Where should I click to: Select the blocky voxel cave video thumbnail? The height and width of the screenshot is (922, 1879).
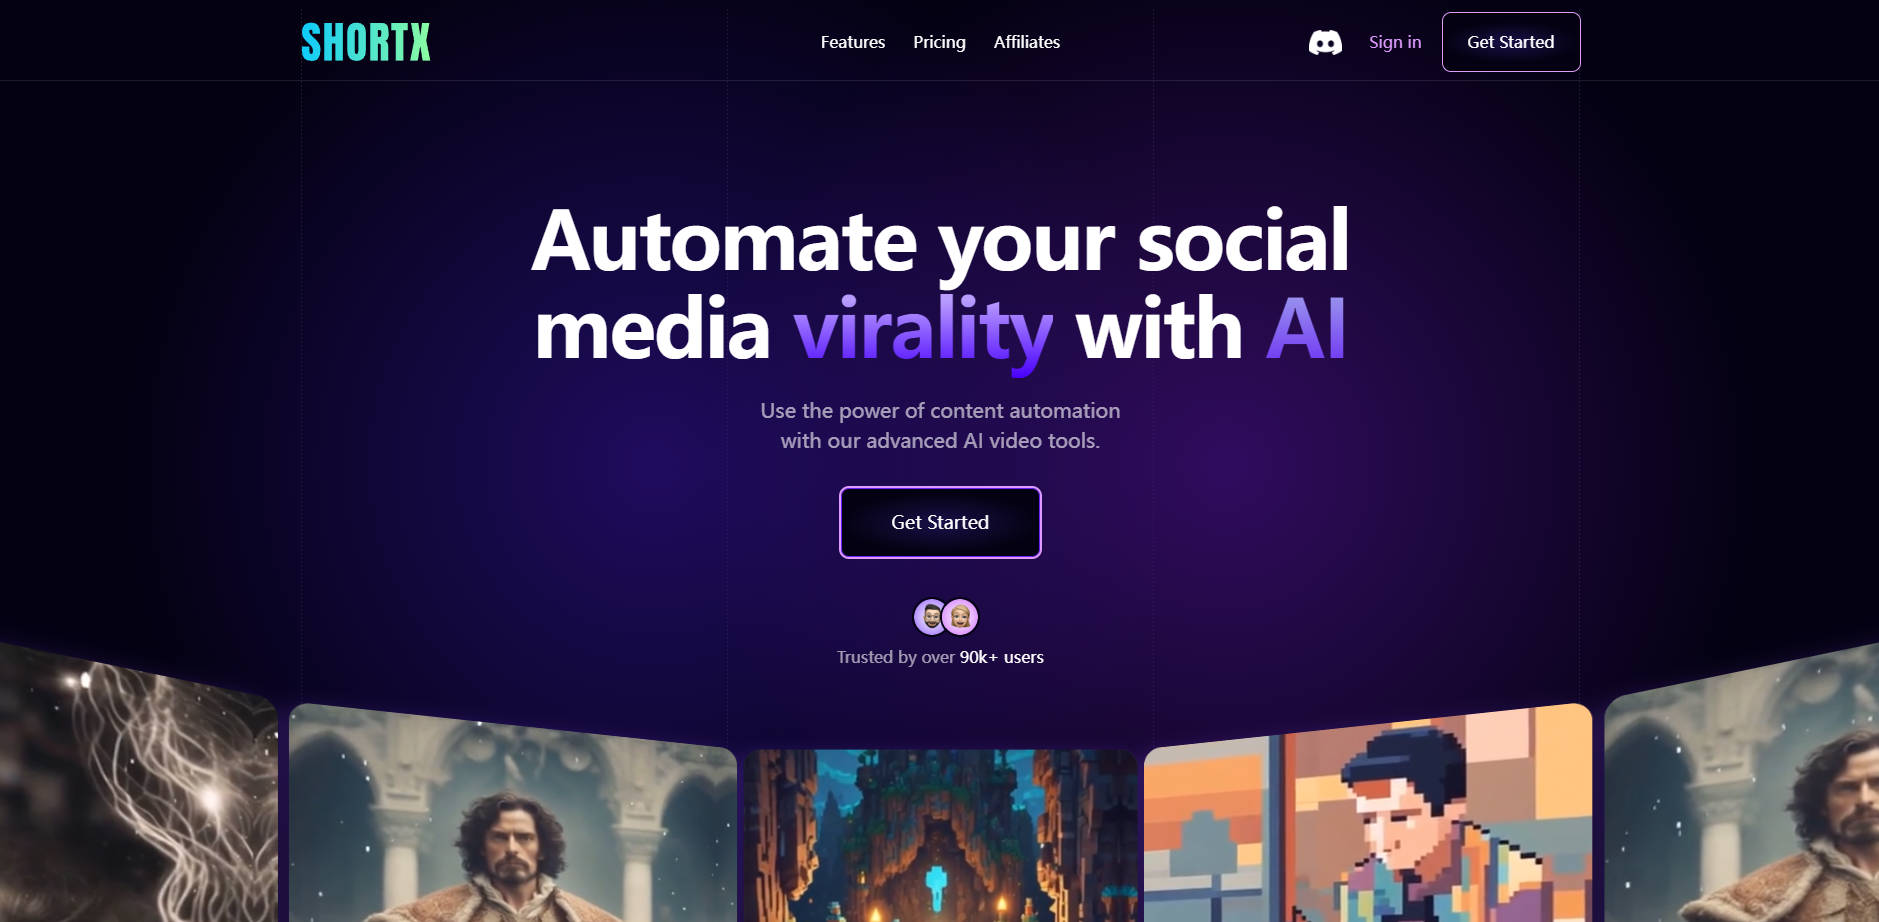tap(940, 835)
